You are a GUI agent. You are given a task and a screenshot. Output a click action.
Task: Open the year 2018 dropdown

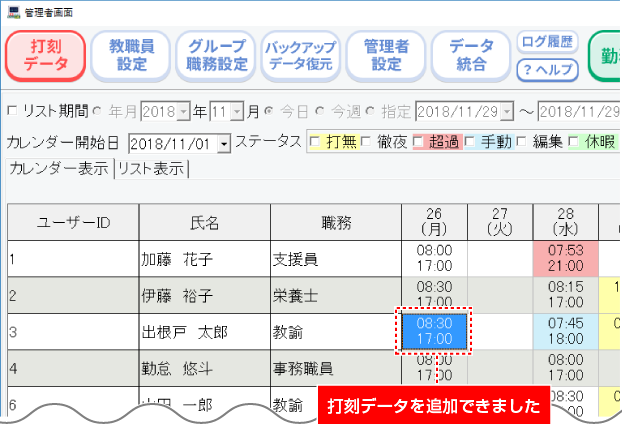click(x=183, y=111)
